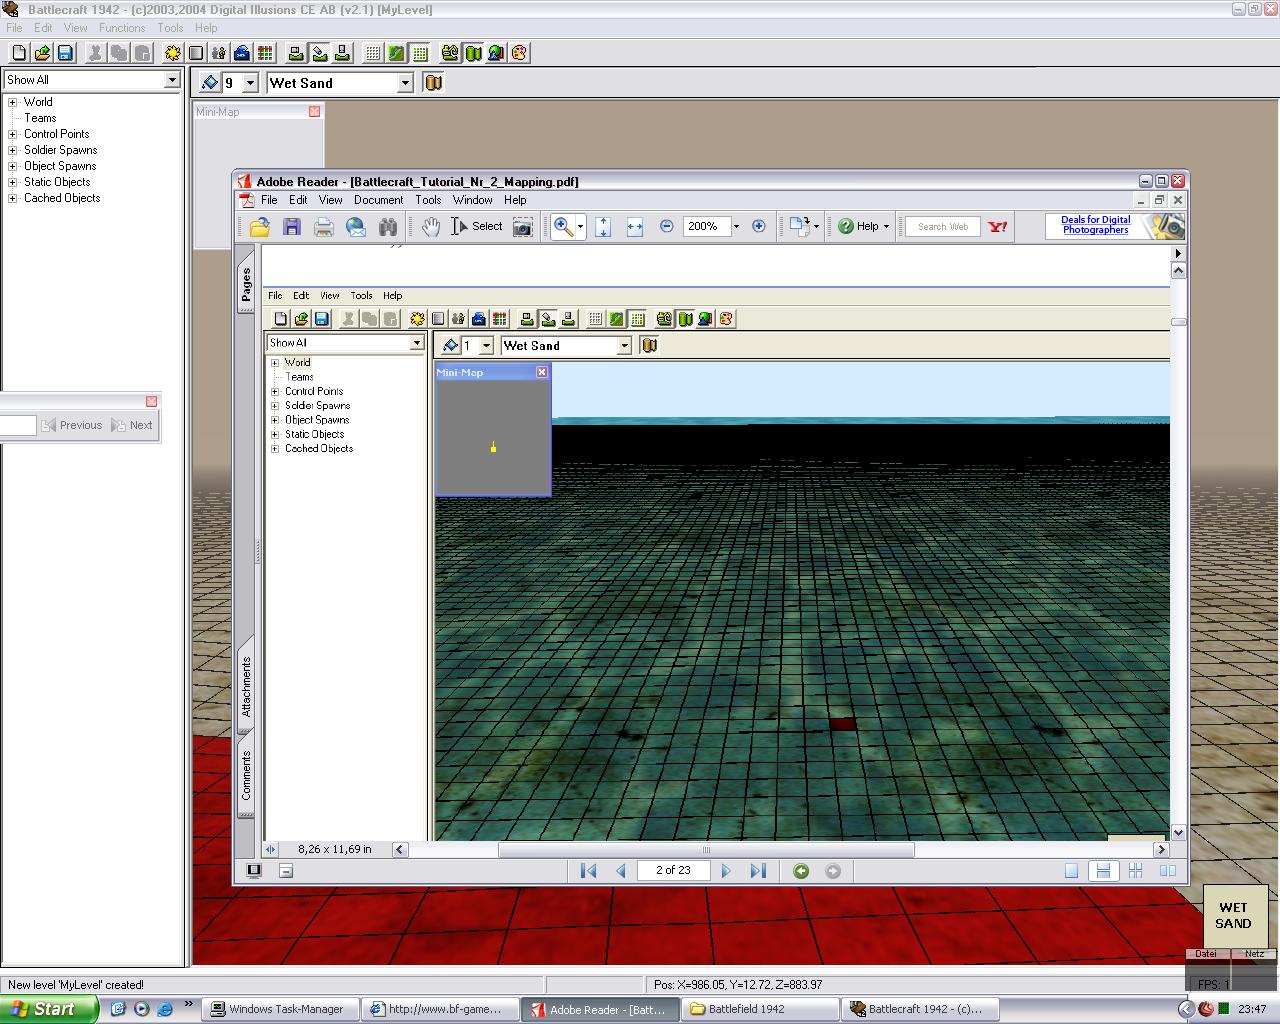The image size is (1280, 1024).
Task: Open the Comments side tab in Adobe Reader
Action: 246,775
